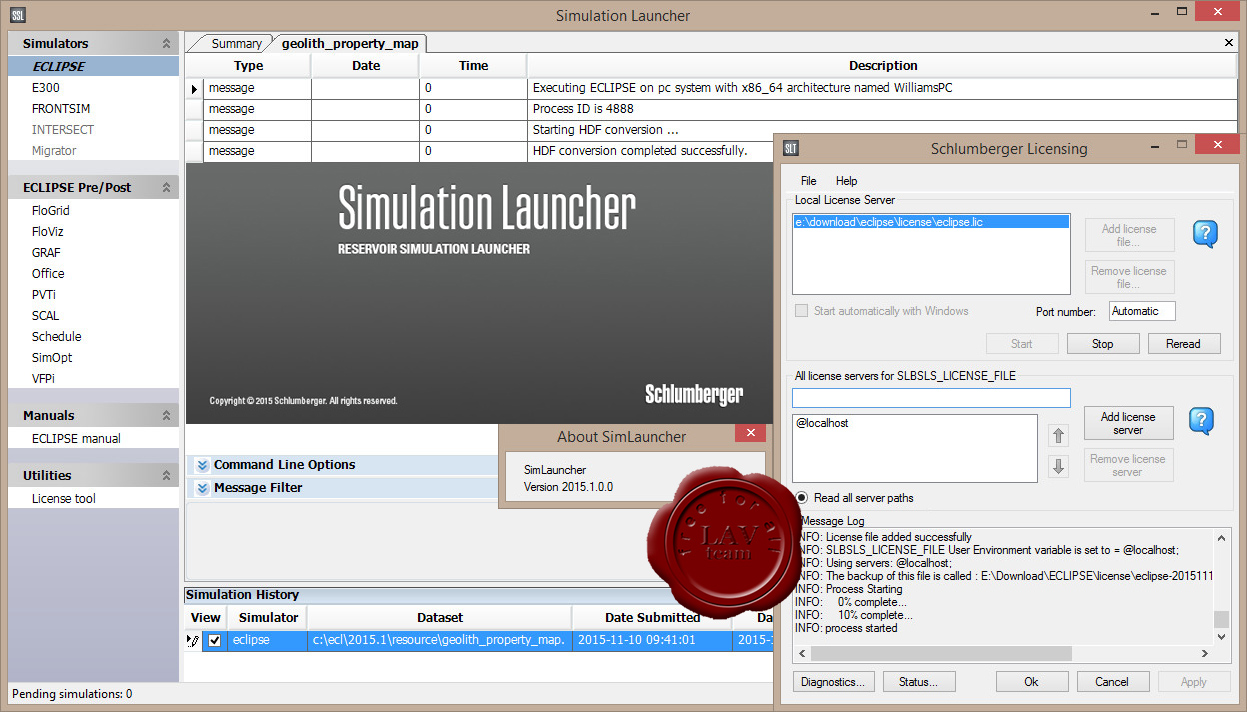
Task: Select the INTERSECT simulator
Action: pyautogui.click(x=63, y=130)
